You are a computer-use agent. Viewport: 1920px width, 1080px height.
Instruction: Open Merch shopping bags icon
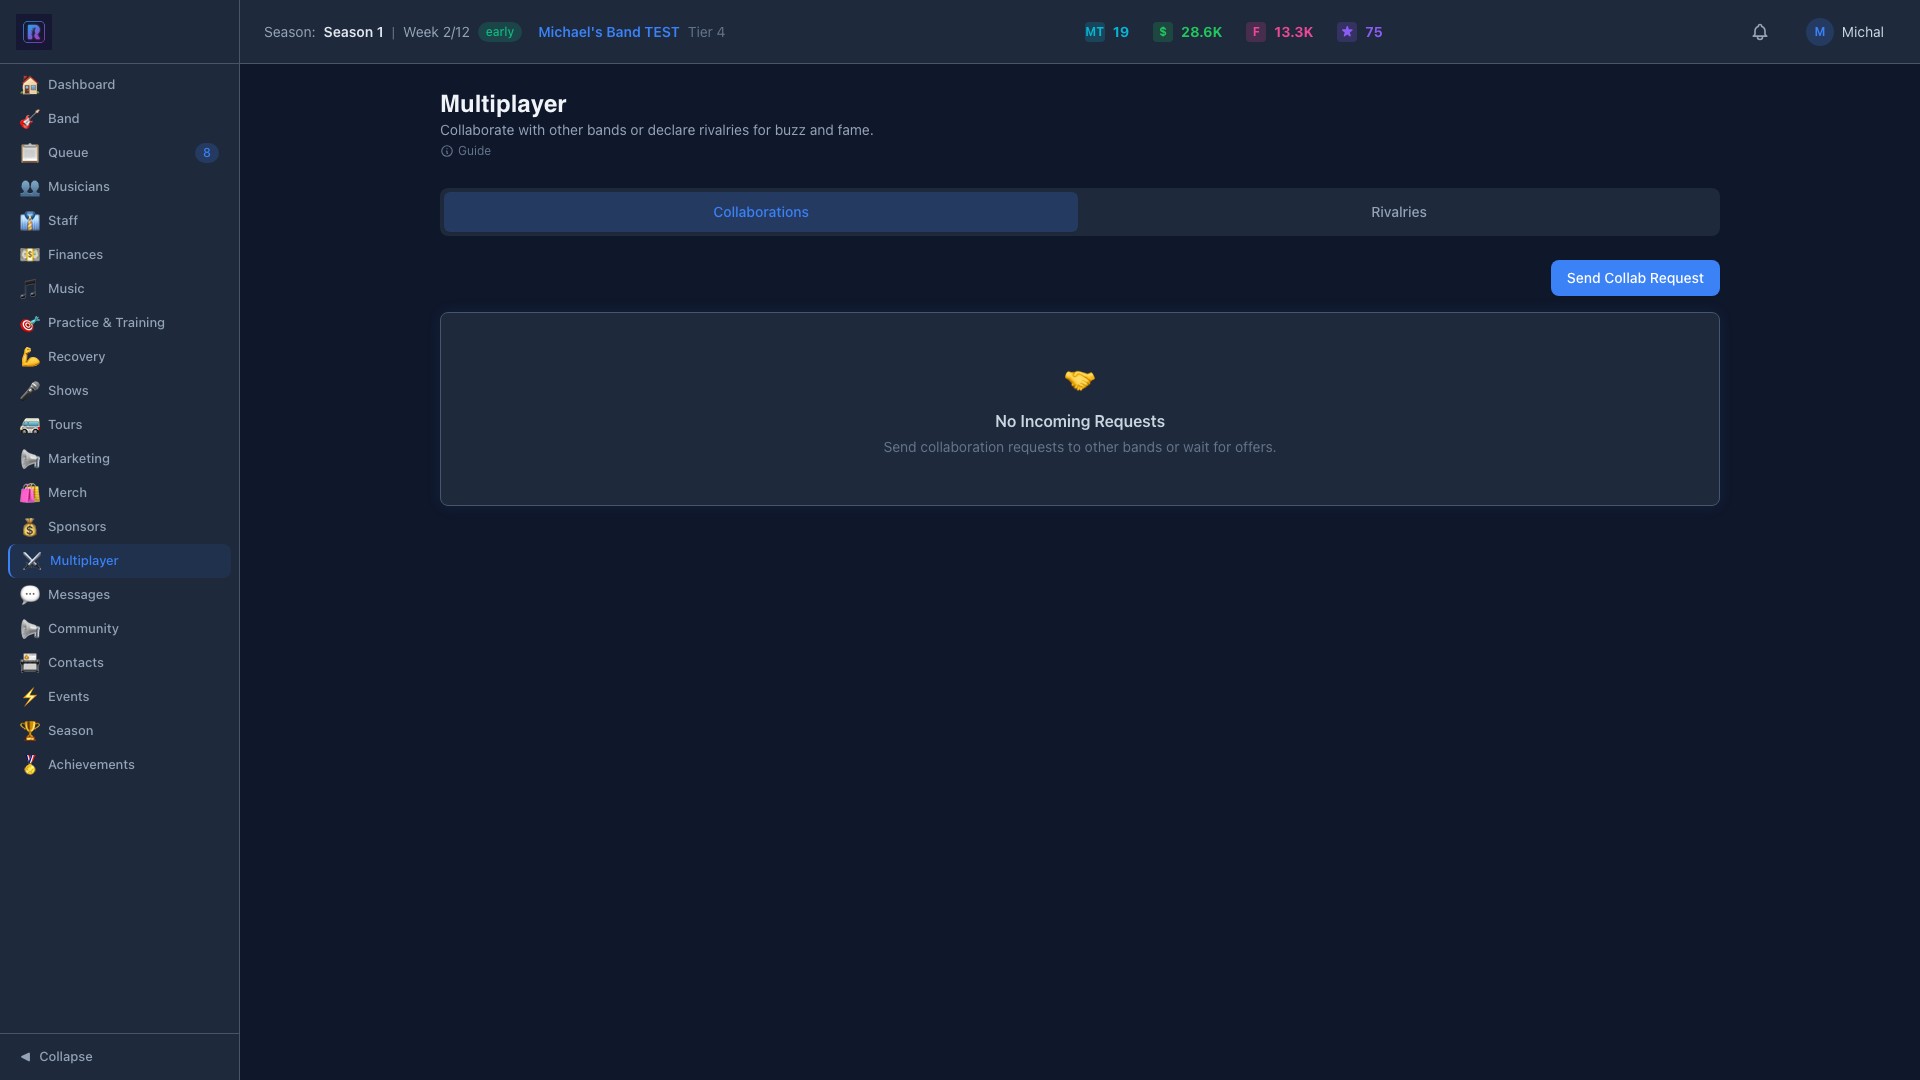tap(30, 493)
